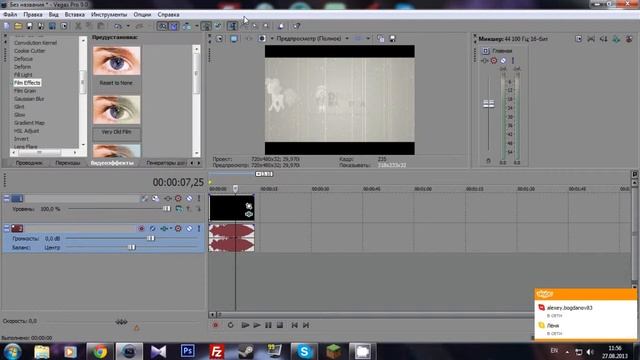The image size is (640, 360).
Task: Choose the Reset to None preset thumbnail
Action: coord(116,60)
